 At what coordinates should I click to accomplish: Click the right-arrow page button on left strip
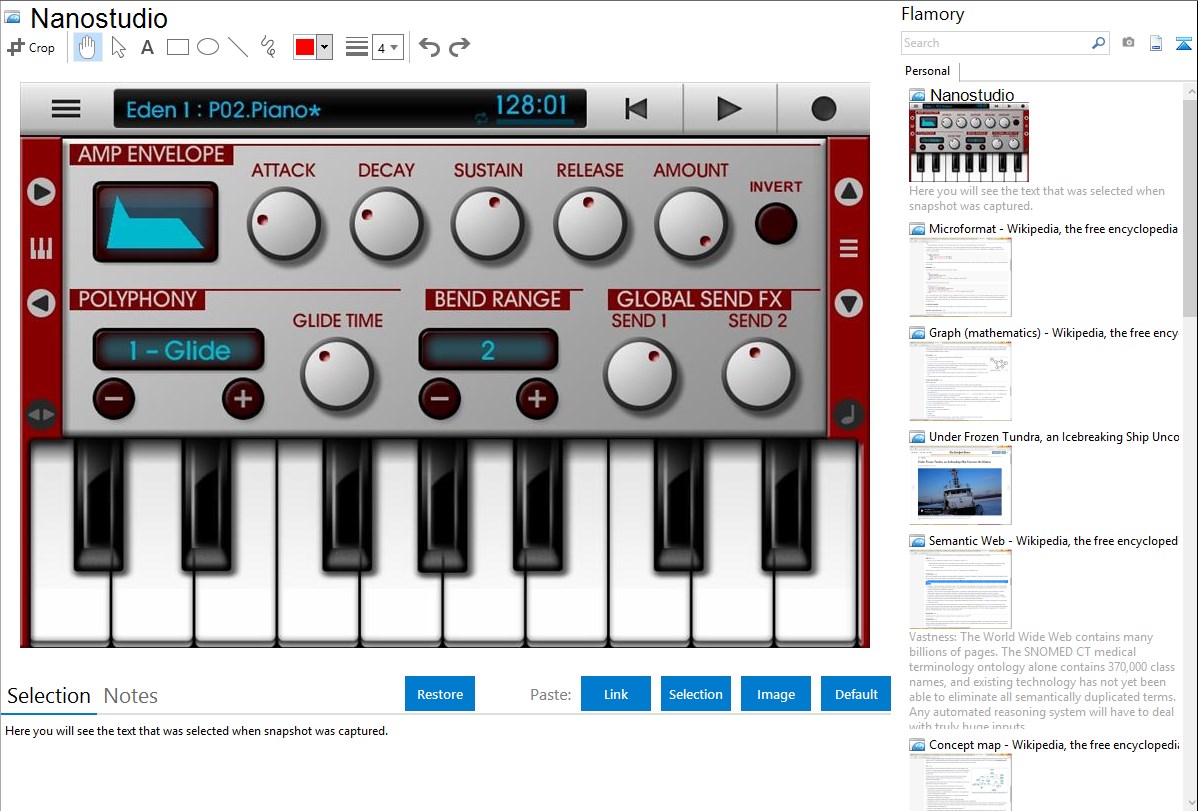coord(41,192)
